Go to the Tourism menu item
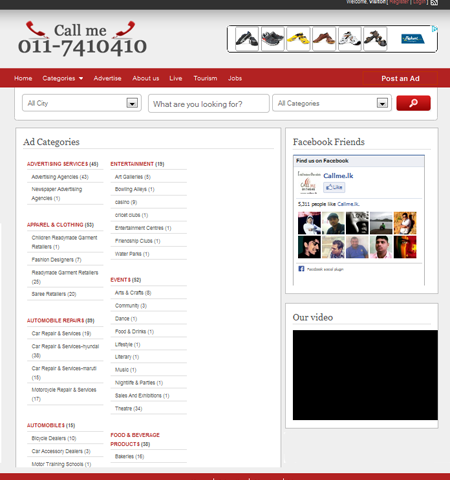Screen dimensions: 450x480 point(205,78)
